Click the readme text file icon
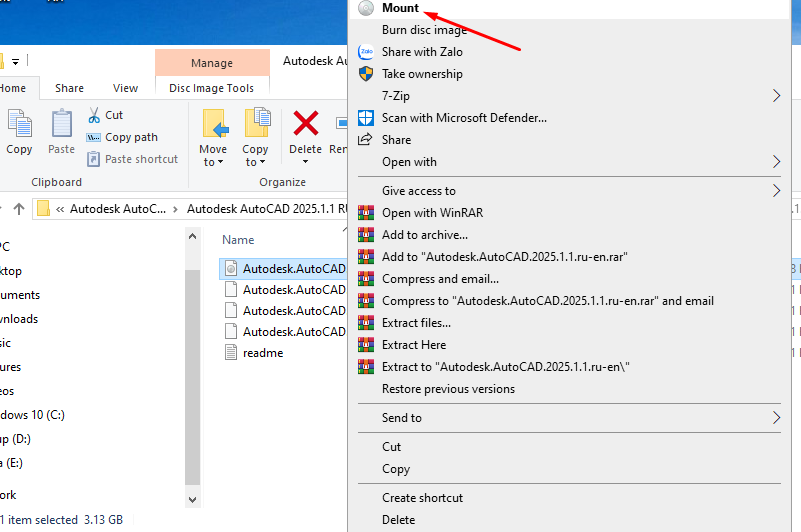This screenshot has height=532, width=801. pos(231,352)
